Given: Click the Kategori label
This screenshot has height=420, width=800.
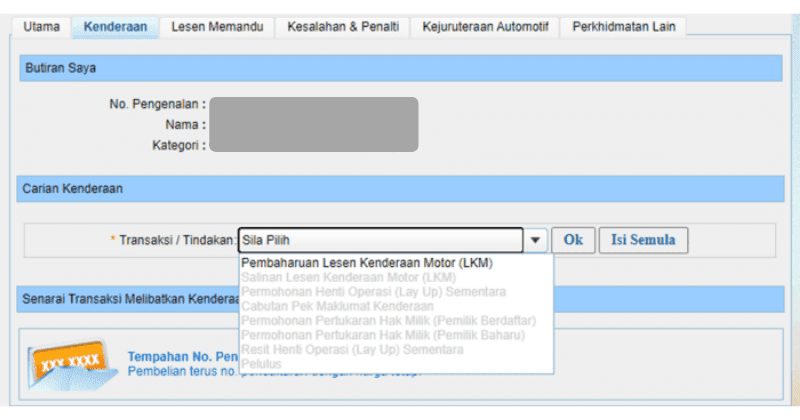Looking at the screenshot, I should (x=179, y=145).
